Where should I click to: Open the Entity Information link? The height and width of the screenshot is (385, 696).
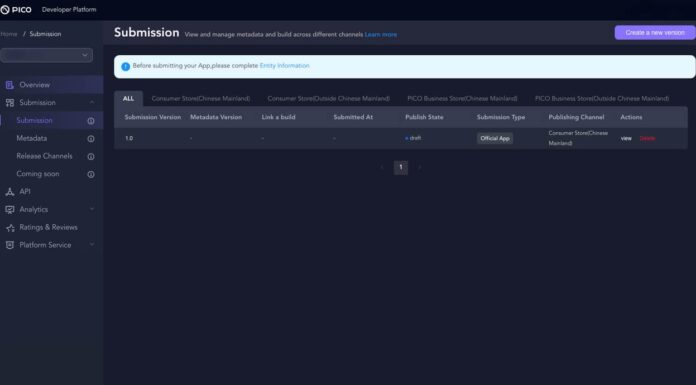(x=285, y=66)
